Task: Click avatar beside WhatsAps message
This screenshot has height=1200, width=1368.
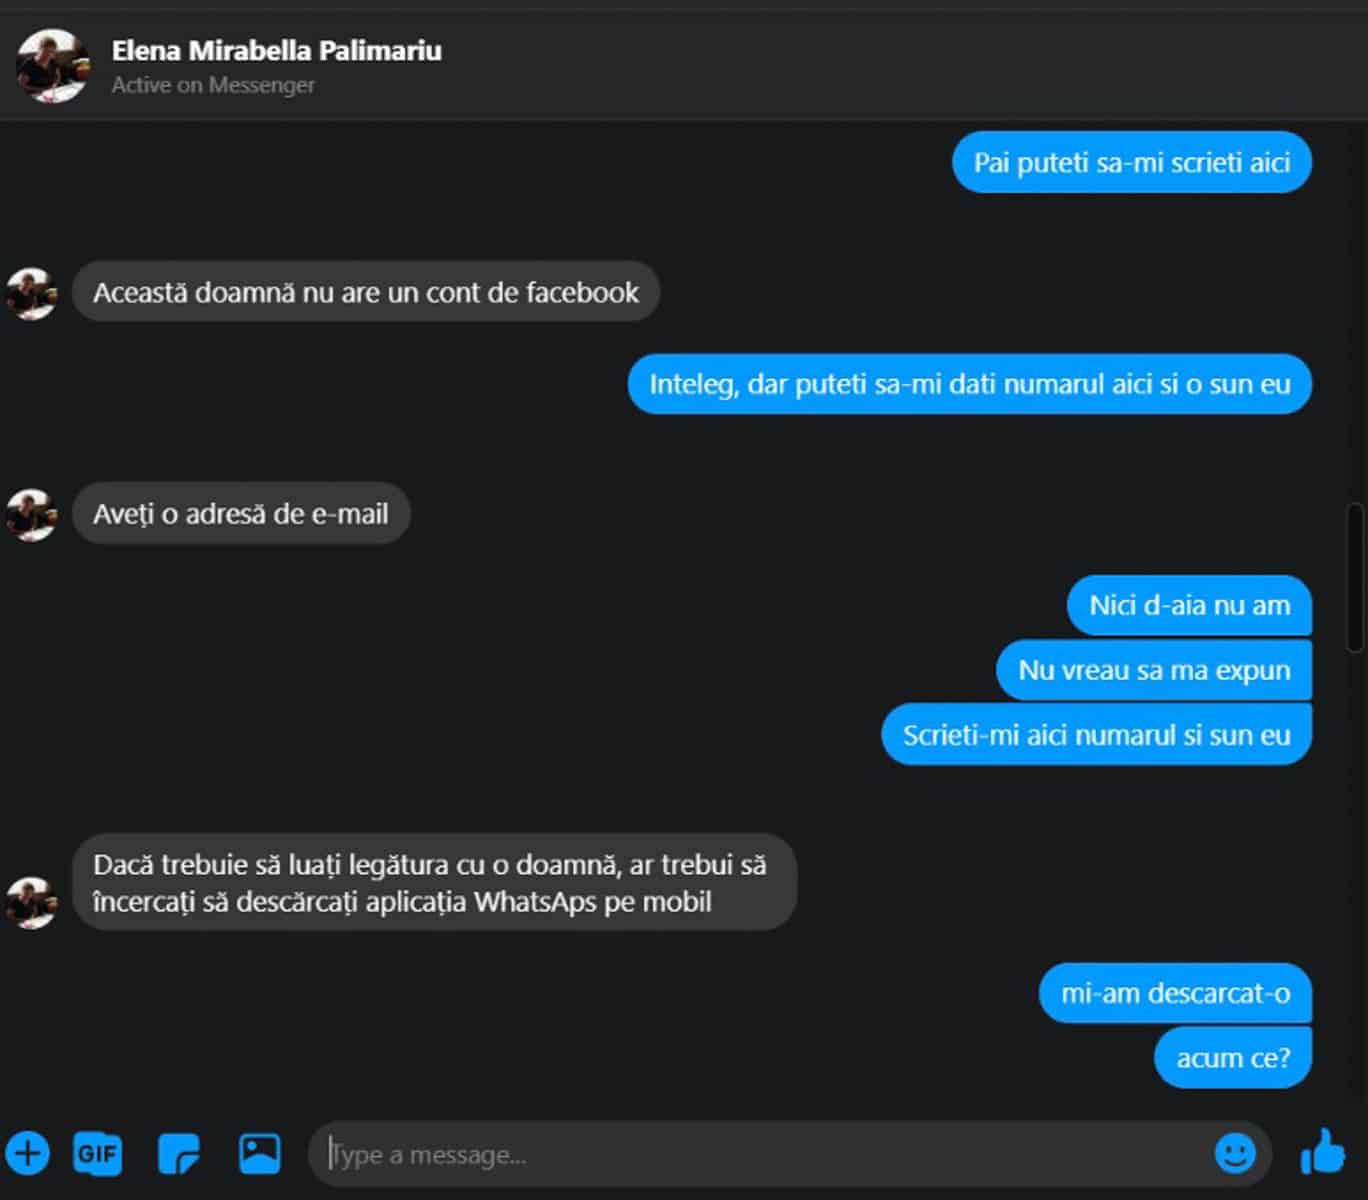Action: coord(31,903)
